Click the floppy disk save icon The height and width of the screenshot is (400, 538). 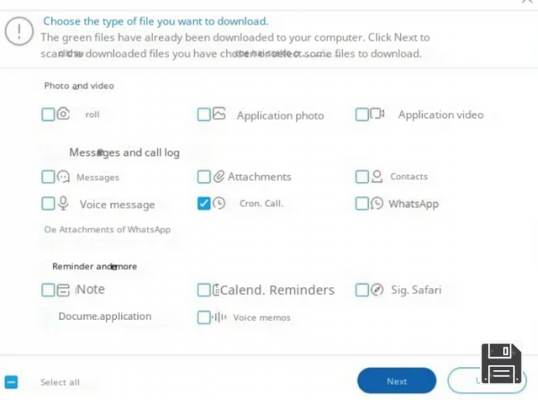click(501, 363)
